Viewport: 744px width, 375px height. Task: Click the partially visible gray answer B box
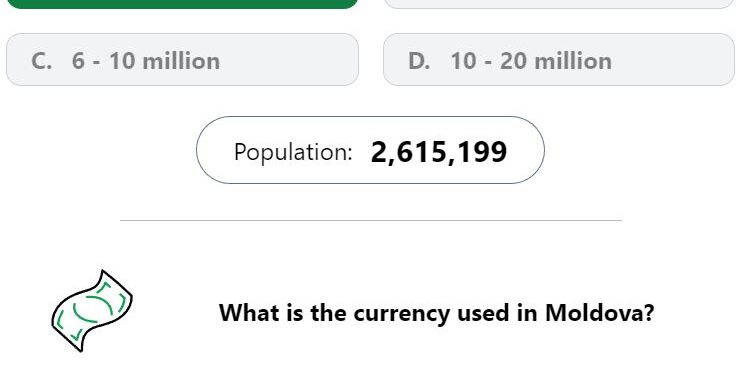[559, 4]
